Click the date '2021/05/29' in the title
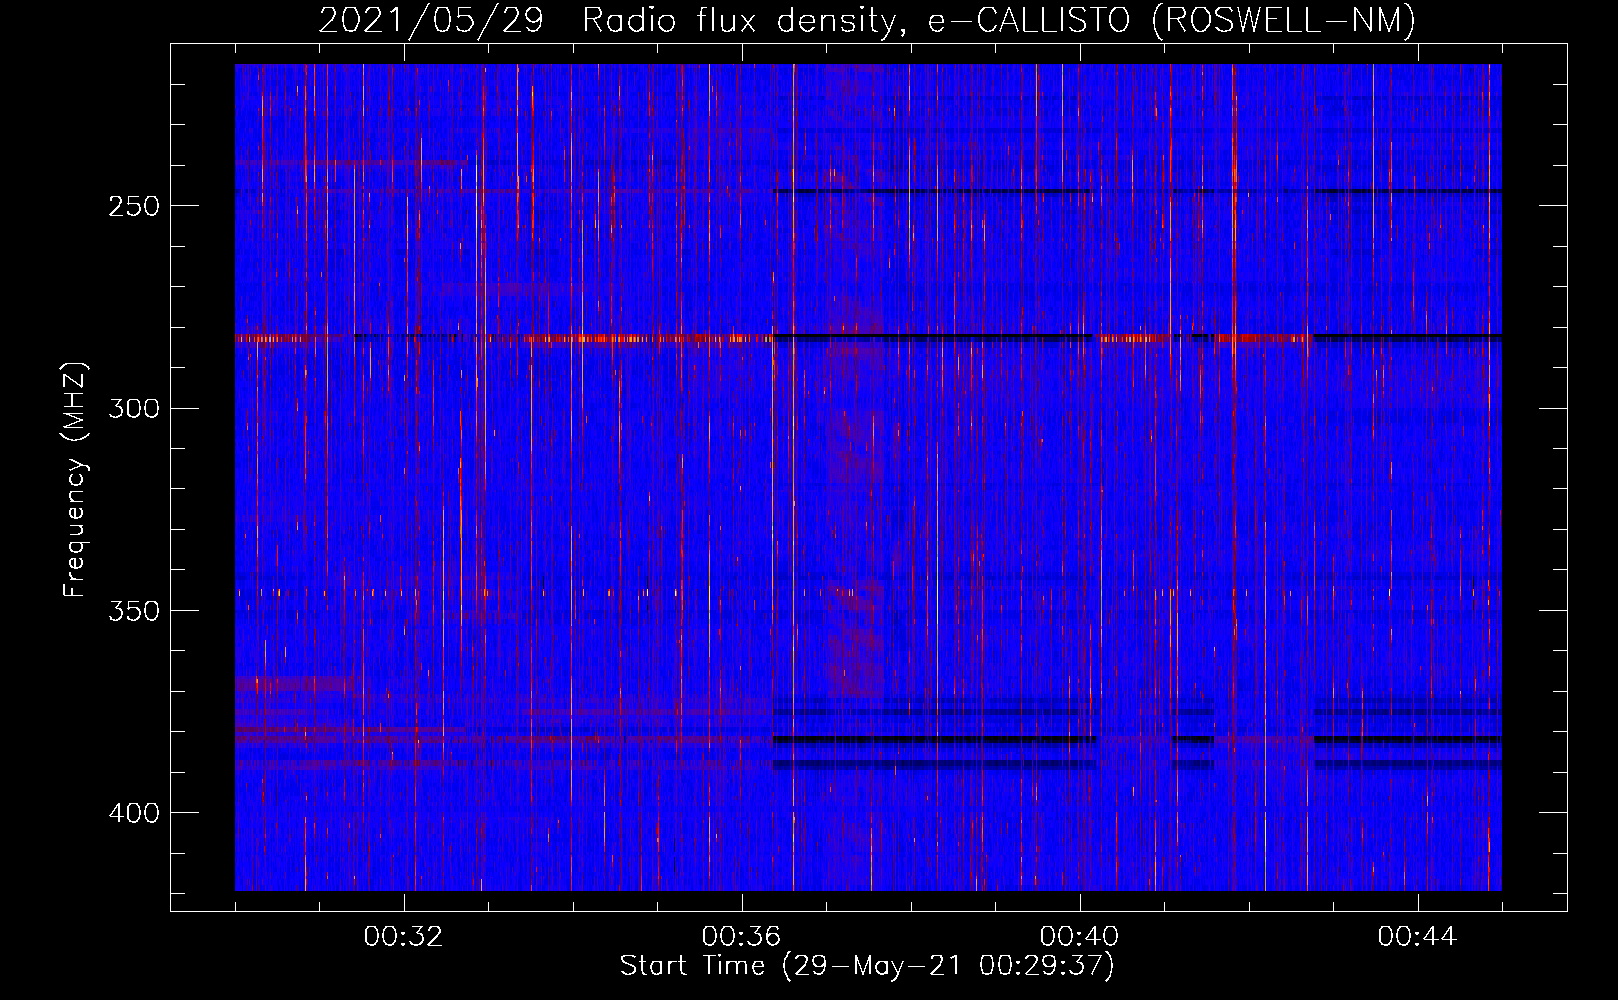 (x=431, y=20)
